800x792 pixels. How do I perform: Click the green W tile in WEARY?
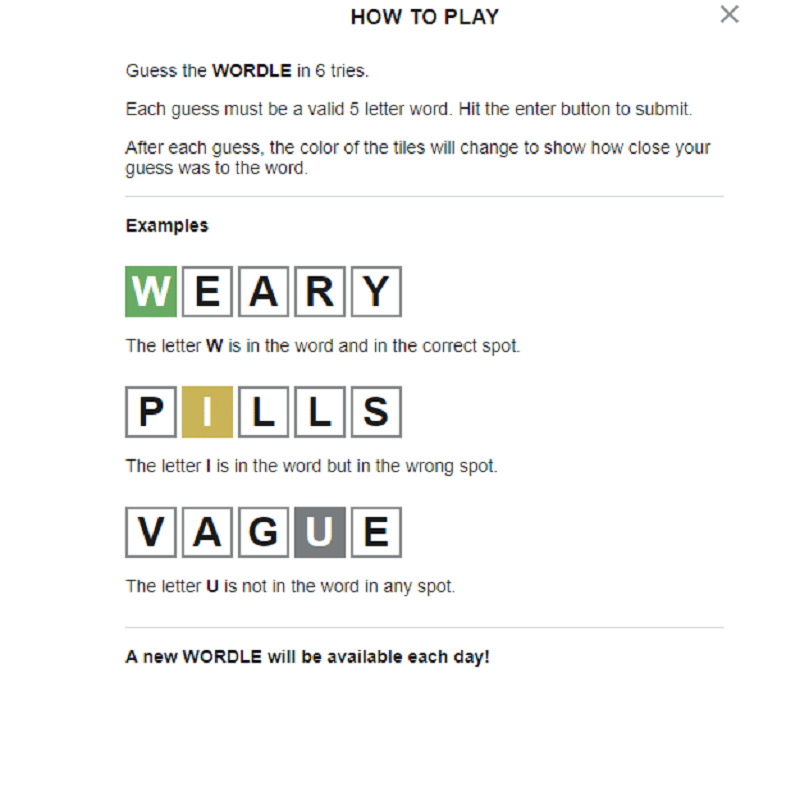click(x=151, y=292)
